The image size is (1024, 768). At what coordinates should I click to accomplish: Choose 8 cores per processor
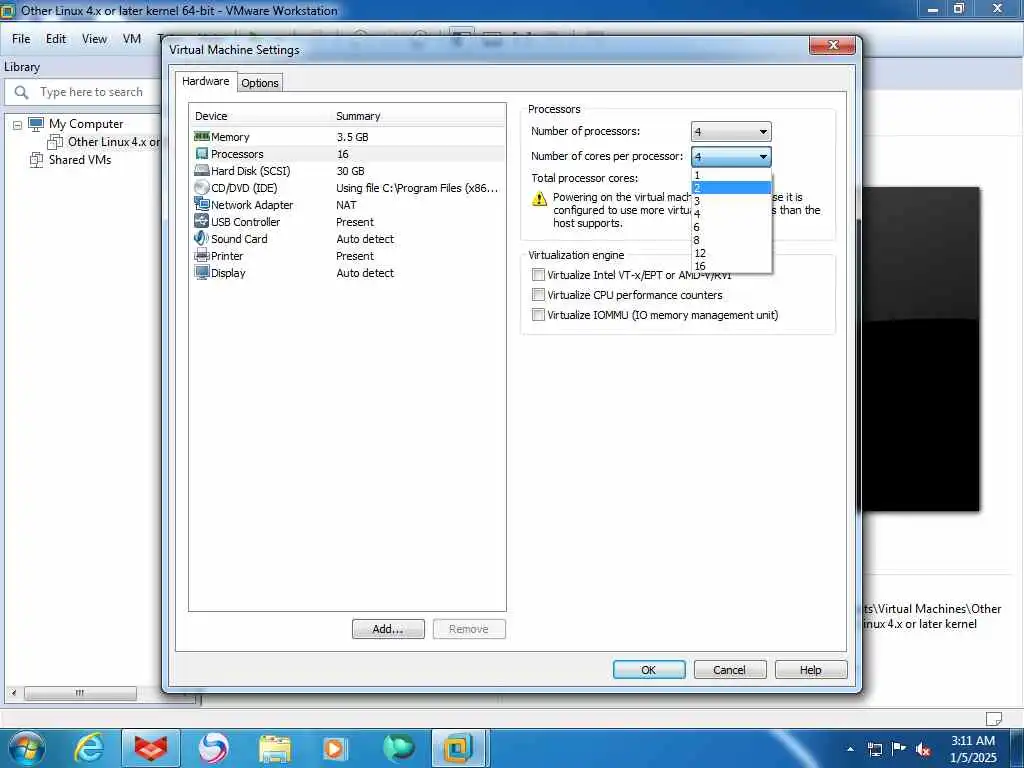[x=731, y=240]
